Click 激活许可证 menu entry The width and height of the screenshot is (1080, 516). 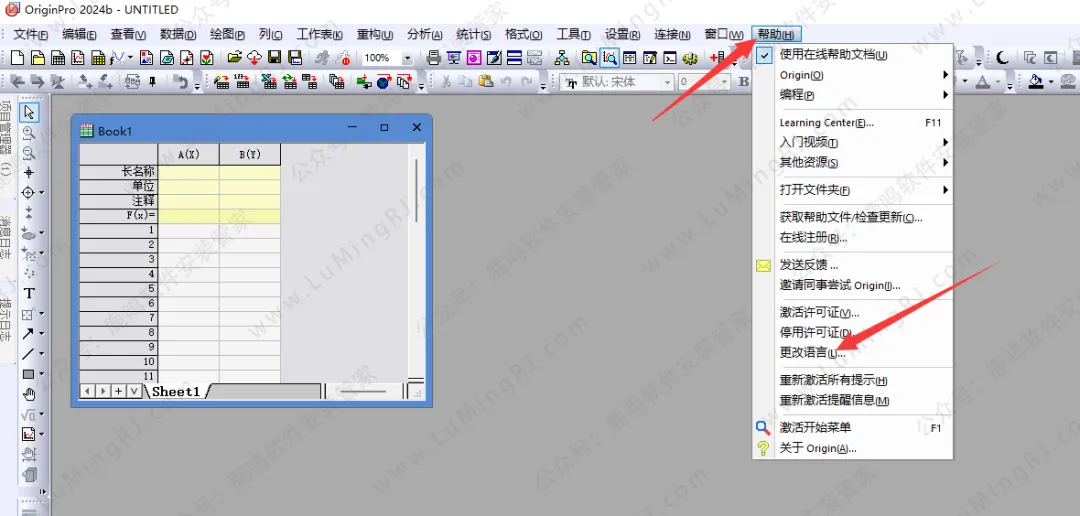pos(818,313)
